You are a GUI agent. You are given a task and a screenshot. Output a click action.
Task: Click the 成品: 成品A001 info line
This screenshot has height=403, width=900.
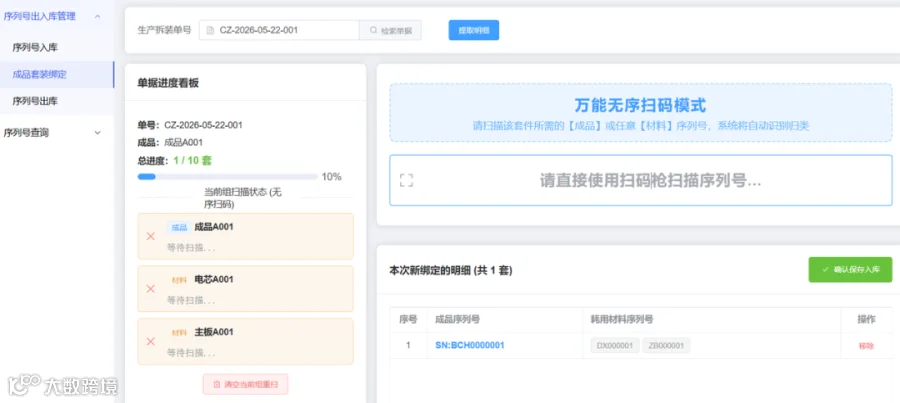(170, 142)
